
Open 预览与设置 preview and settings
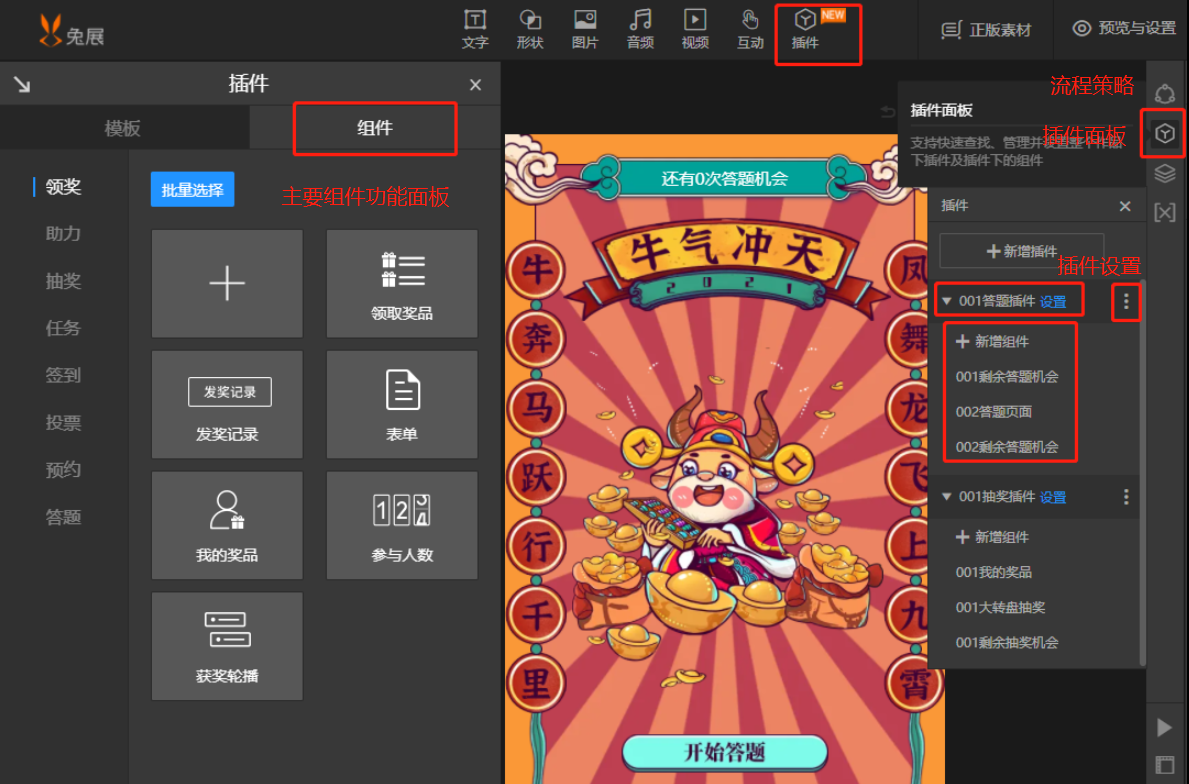point(1124,28)
